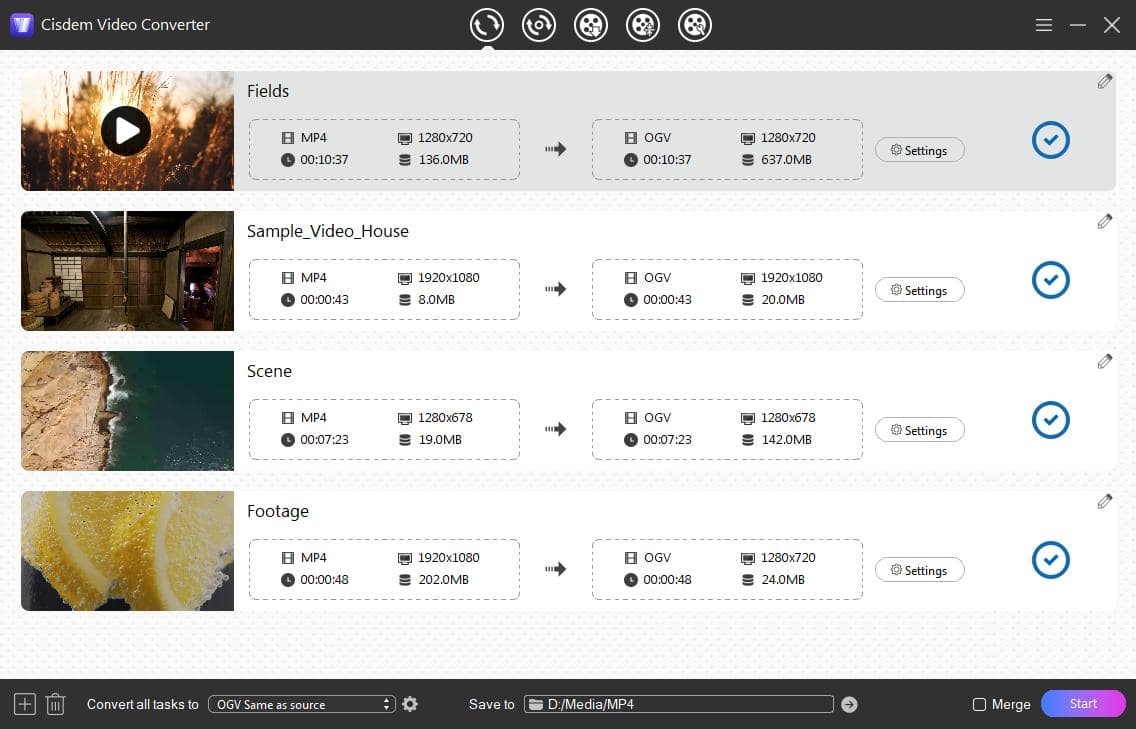Edit the Fields video with pencil icon
Screen dimensions: 1136x729
point(1104,82)
